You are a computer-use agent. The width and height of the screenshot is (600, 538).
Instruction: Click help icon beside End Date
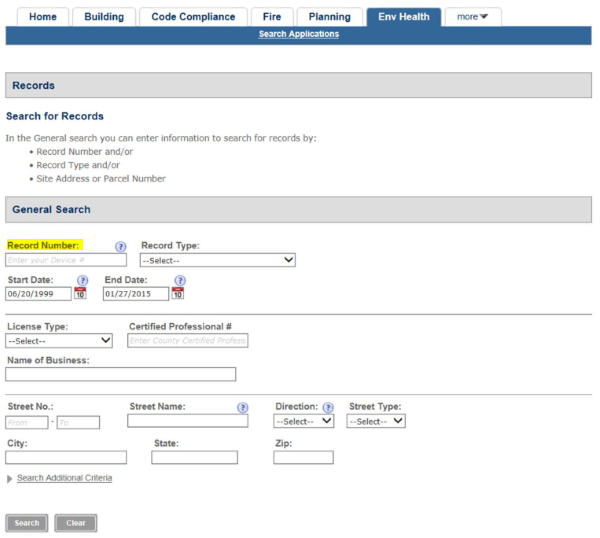(180, 281)
